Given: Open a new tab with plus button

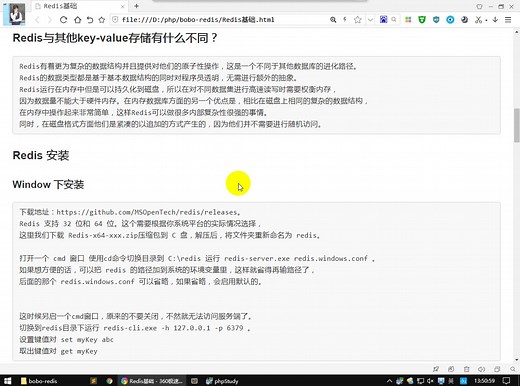Looking at the screenshot, I should [x=136, y=6].
